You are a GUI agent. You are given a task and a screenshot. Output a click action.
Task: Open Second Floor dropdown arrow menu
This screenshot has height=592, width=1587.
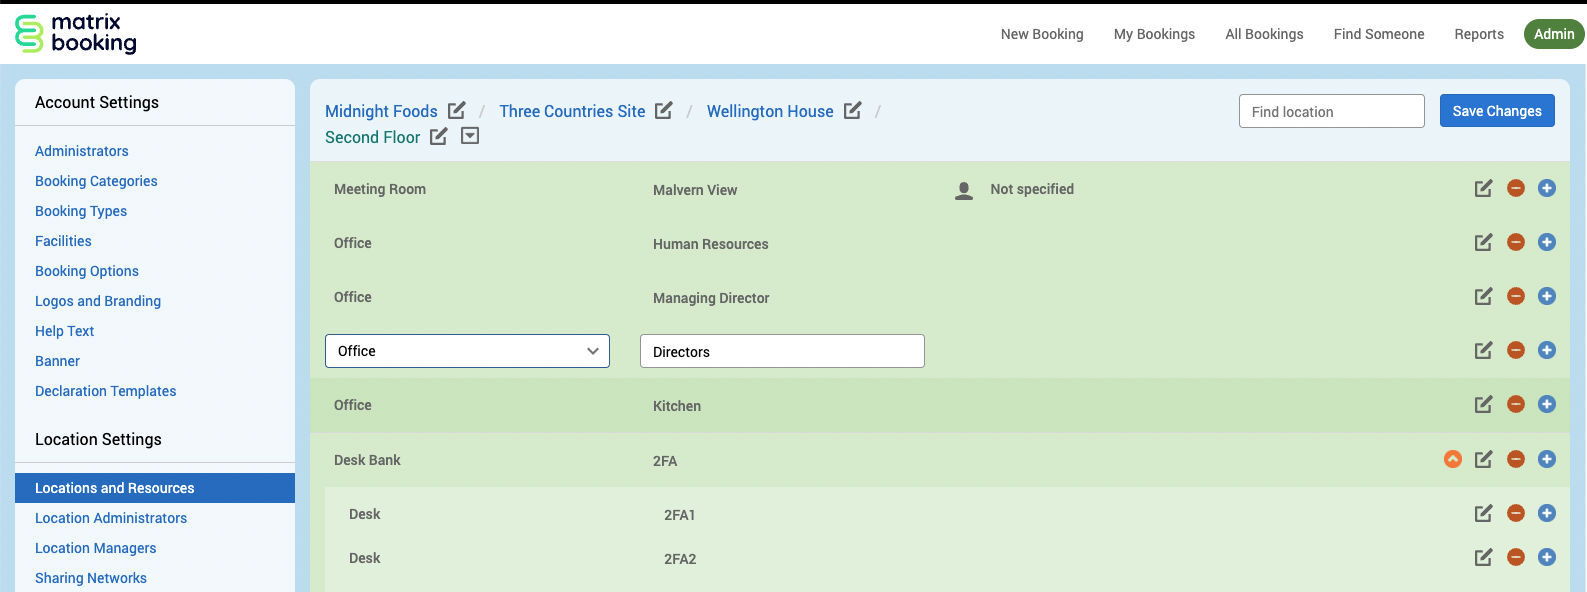coord(470,136)
